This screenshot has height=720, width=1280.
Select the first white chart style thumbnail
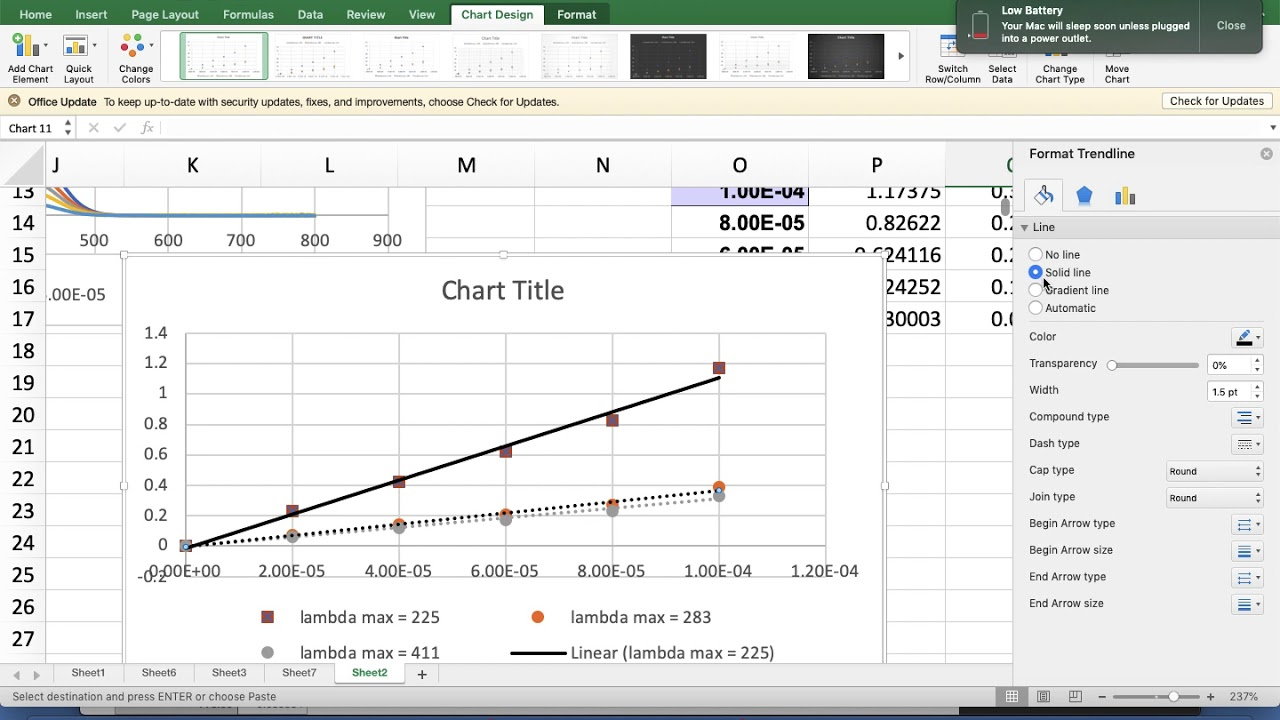pos(224,56)
